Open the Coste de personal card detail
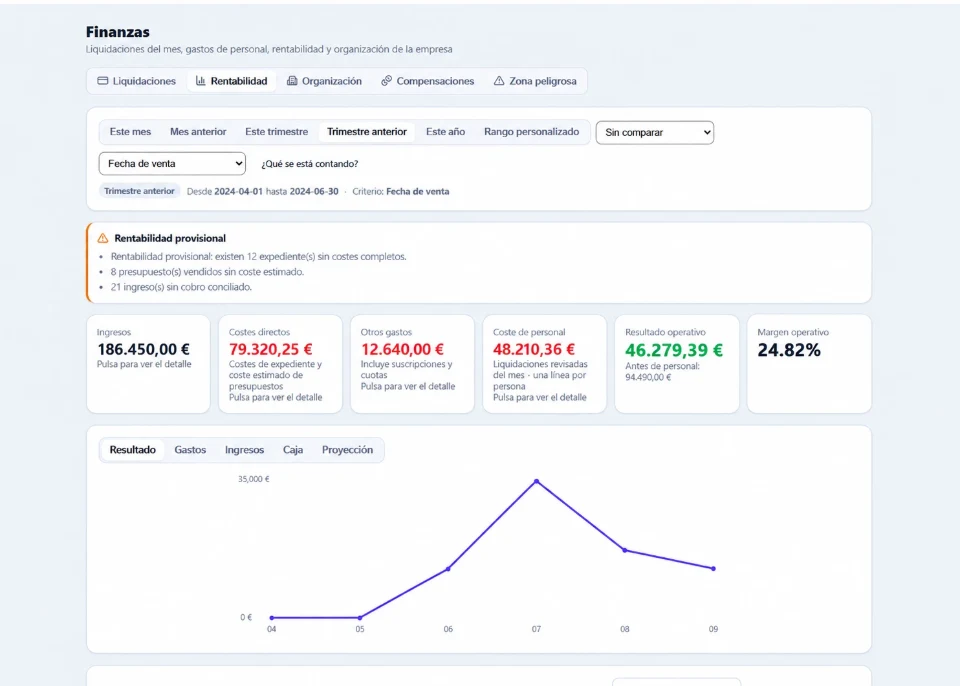Screen dimensions: 960x686 pos(544,364)
